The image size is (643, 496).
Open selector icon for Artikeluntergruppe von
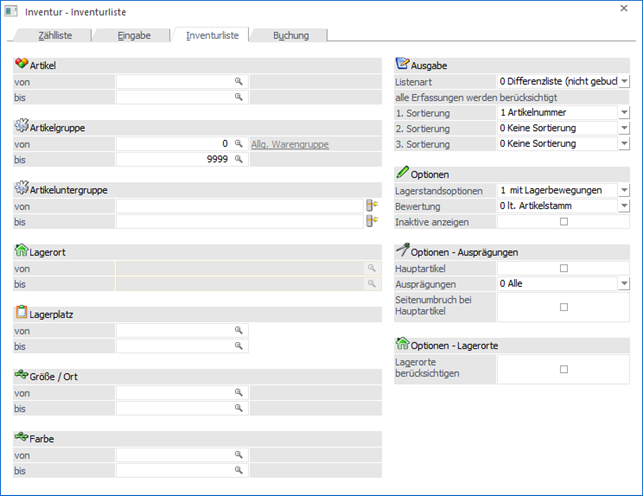[373, 205]
